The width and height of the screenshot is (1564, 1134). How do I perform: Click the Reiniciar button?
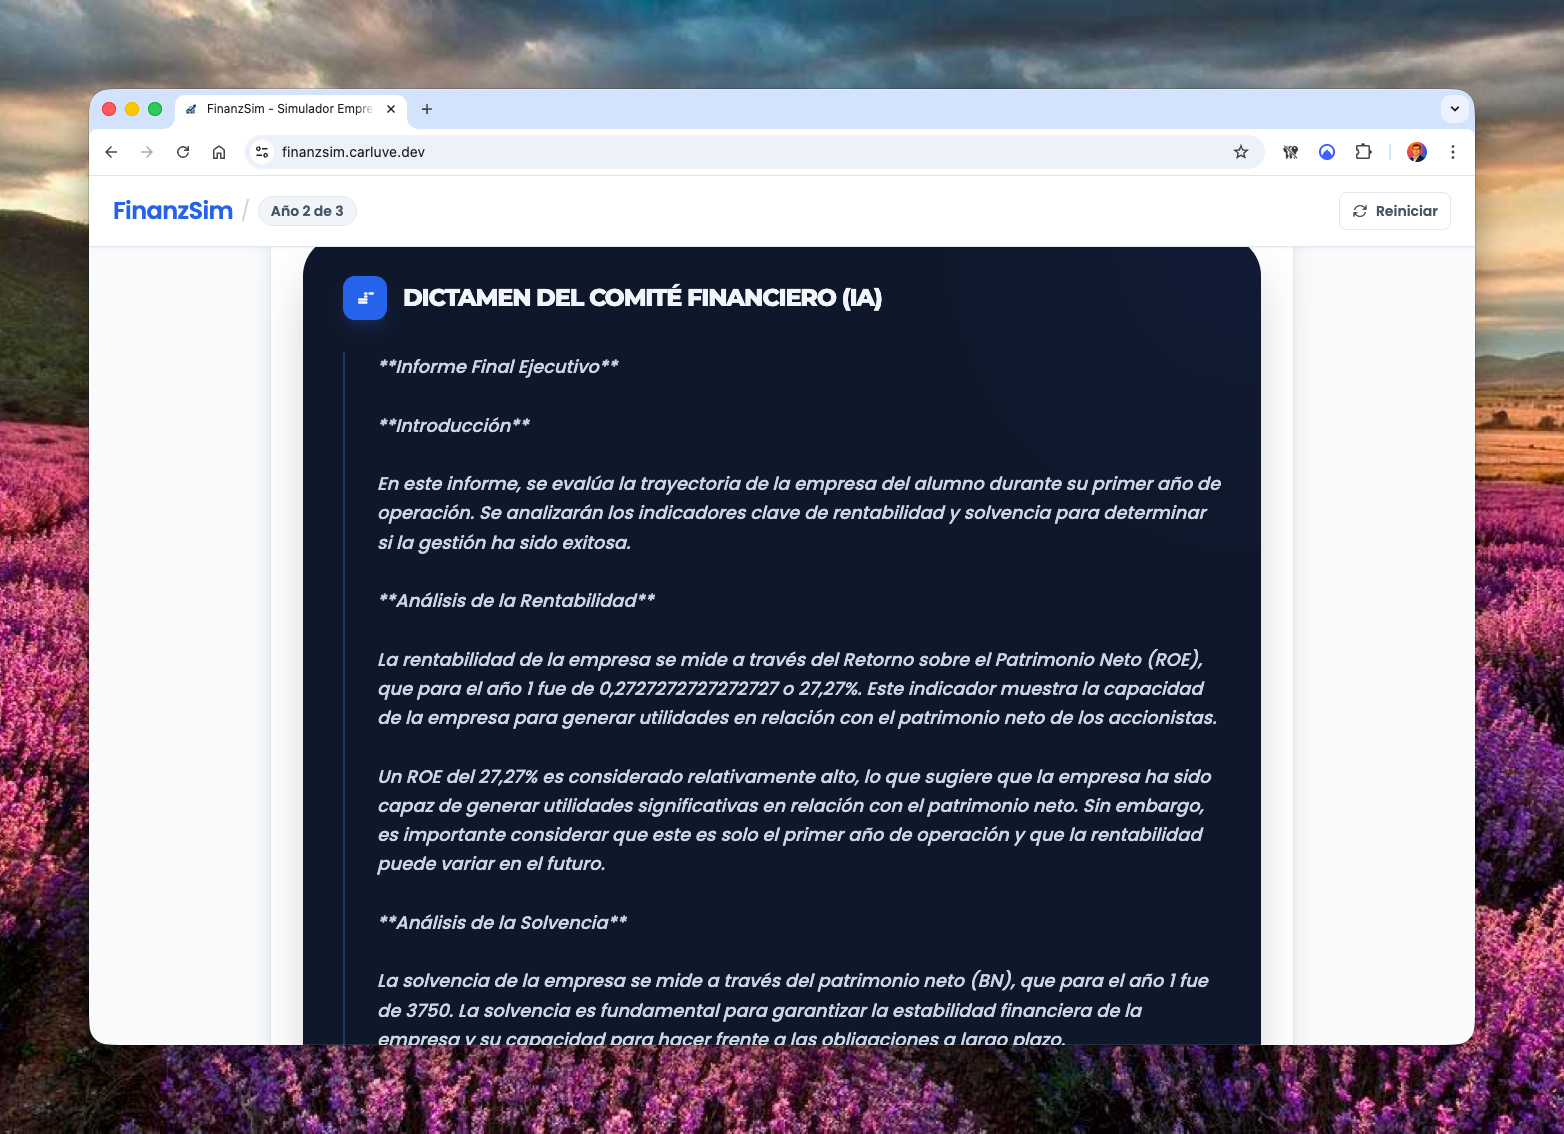(1394, 211)
